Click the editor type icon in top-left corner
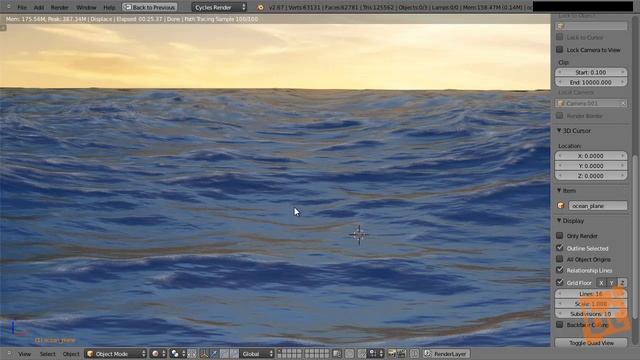Viewport: 640px width, 360px height. 9,7
